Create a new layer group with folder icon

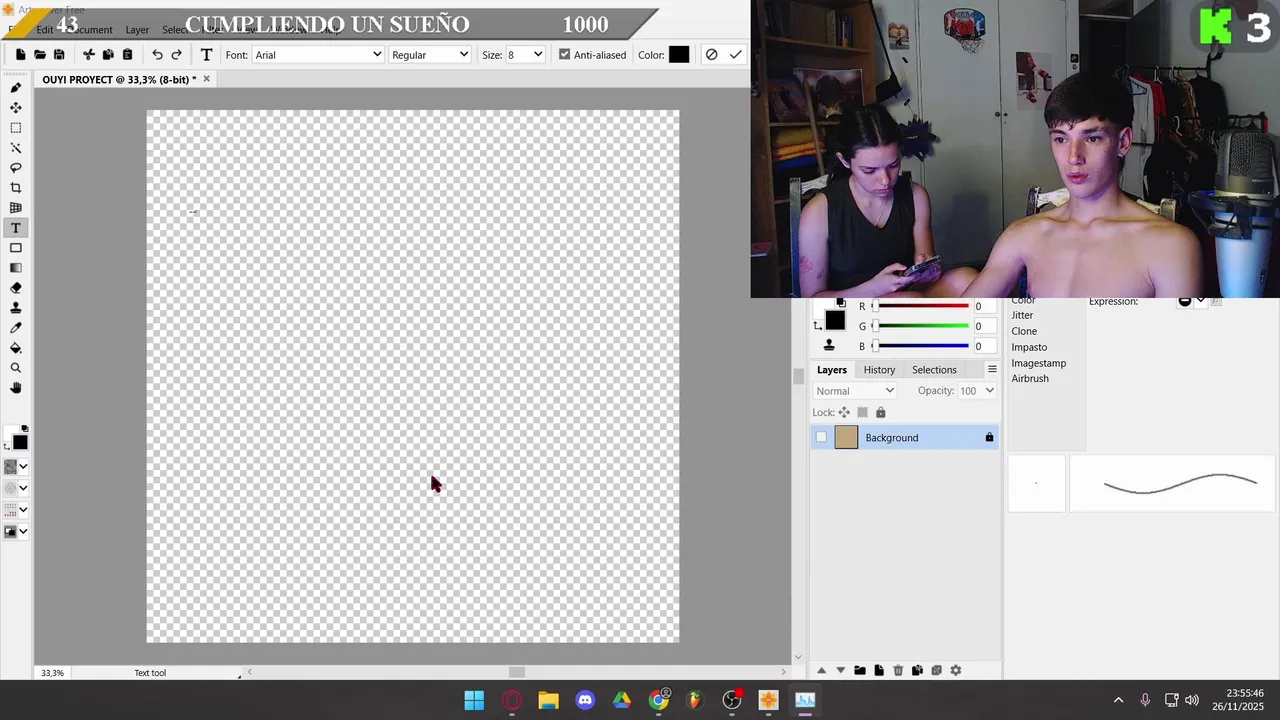click(x=860, y=670)
